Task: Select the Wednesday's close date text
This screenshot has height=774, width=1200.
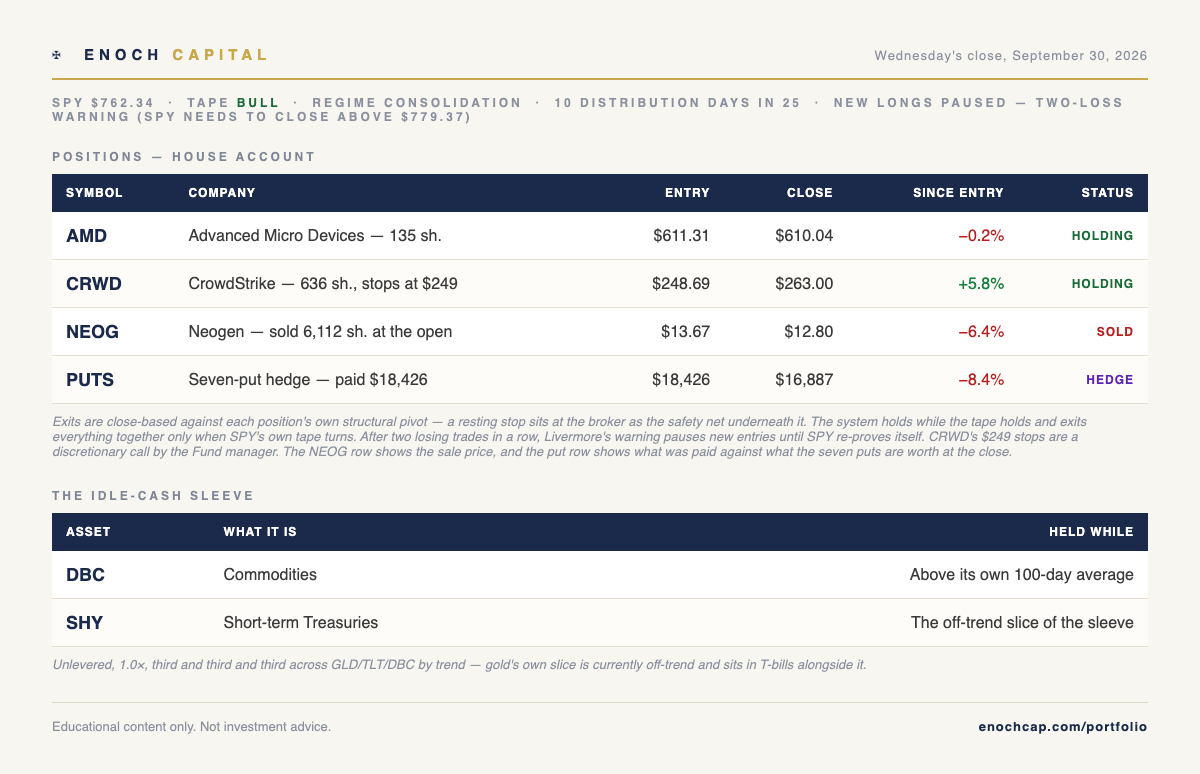Action: coord(1011,56)
